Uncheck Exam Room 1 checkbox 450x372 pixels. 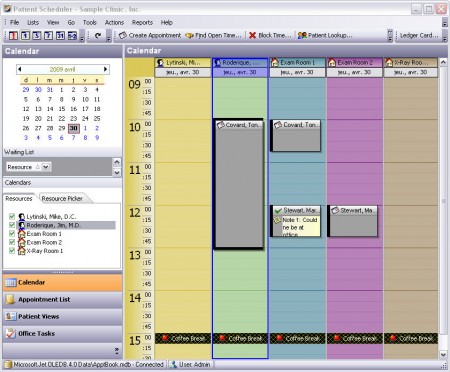[12, 234]
